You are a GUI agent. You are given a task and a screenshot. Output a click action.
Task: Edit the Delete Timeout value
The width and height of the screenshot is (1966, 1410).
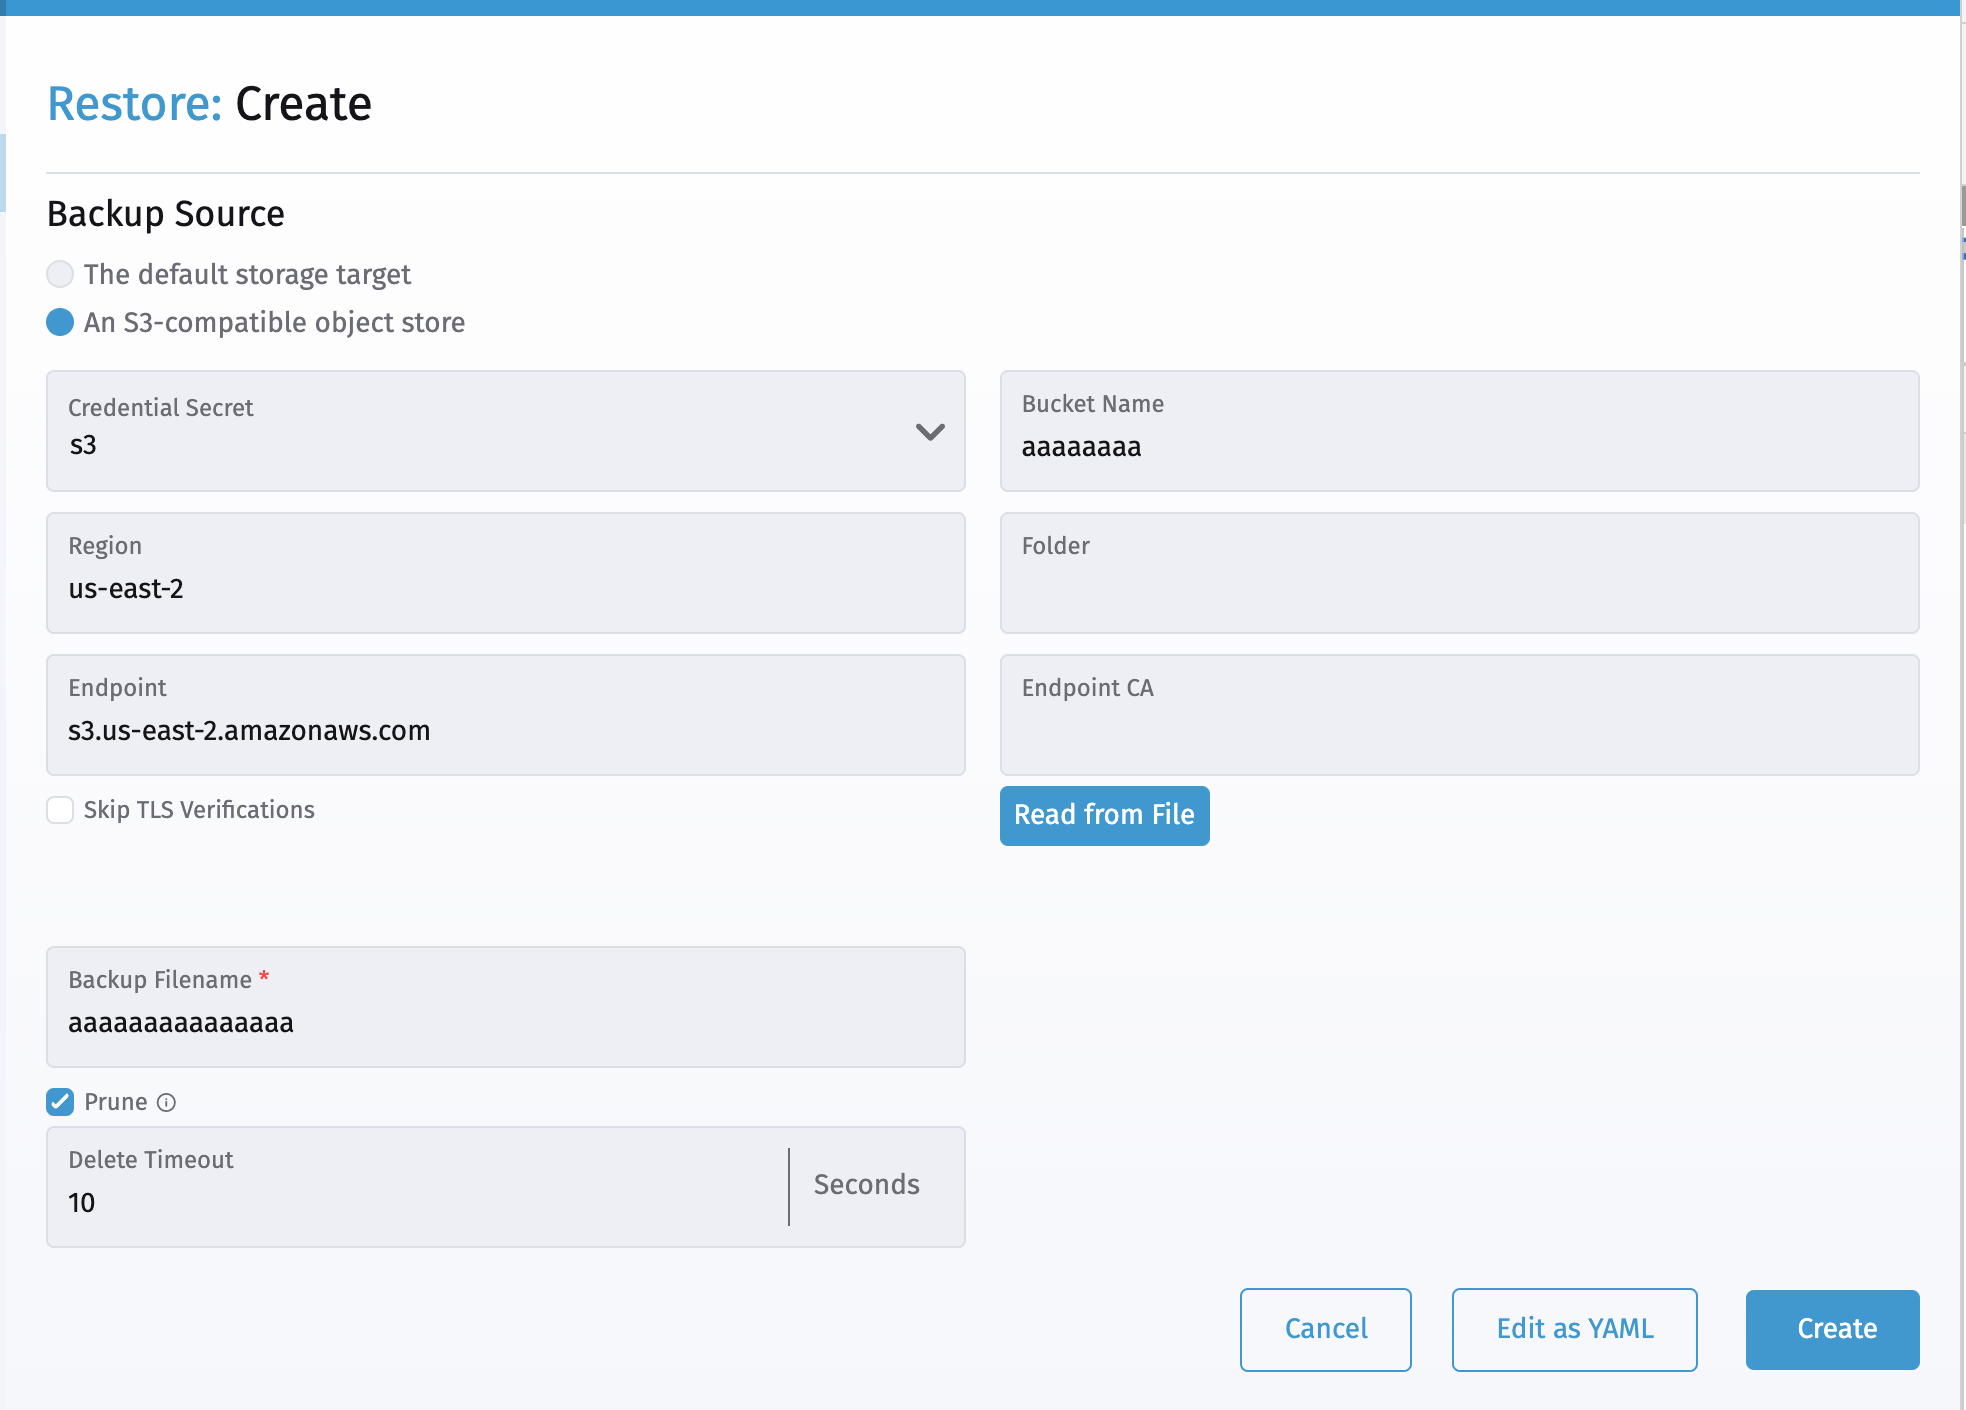click(420, 1202)
